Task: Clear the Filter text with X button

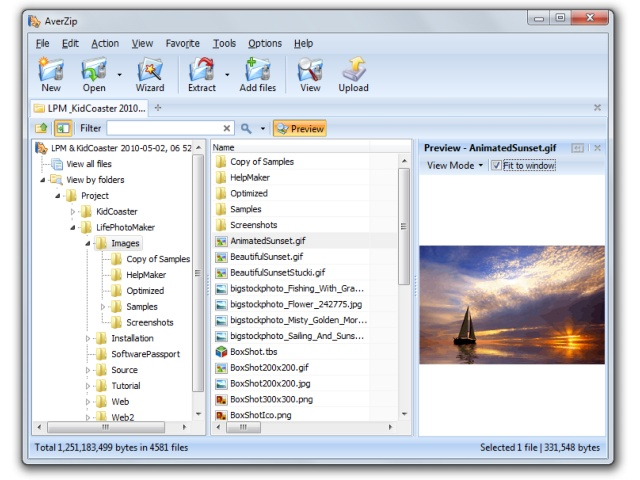Action: pos(227,129)
